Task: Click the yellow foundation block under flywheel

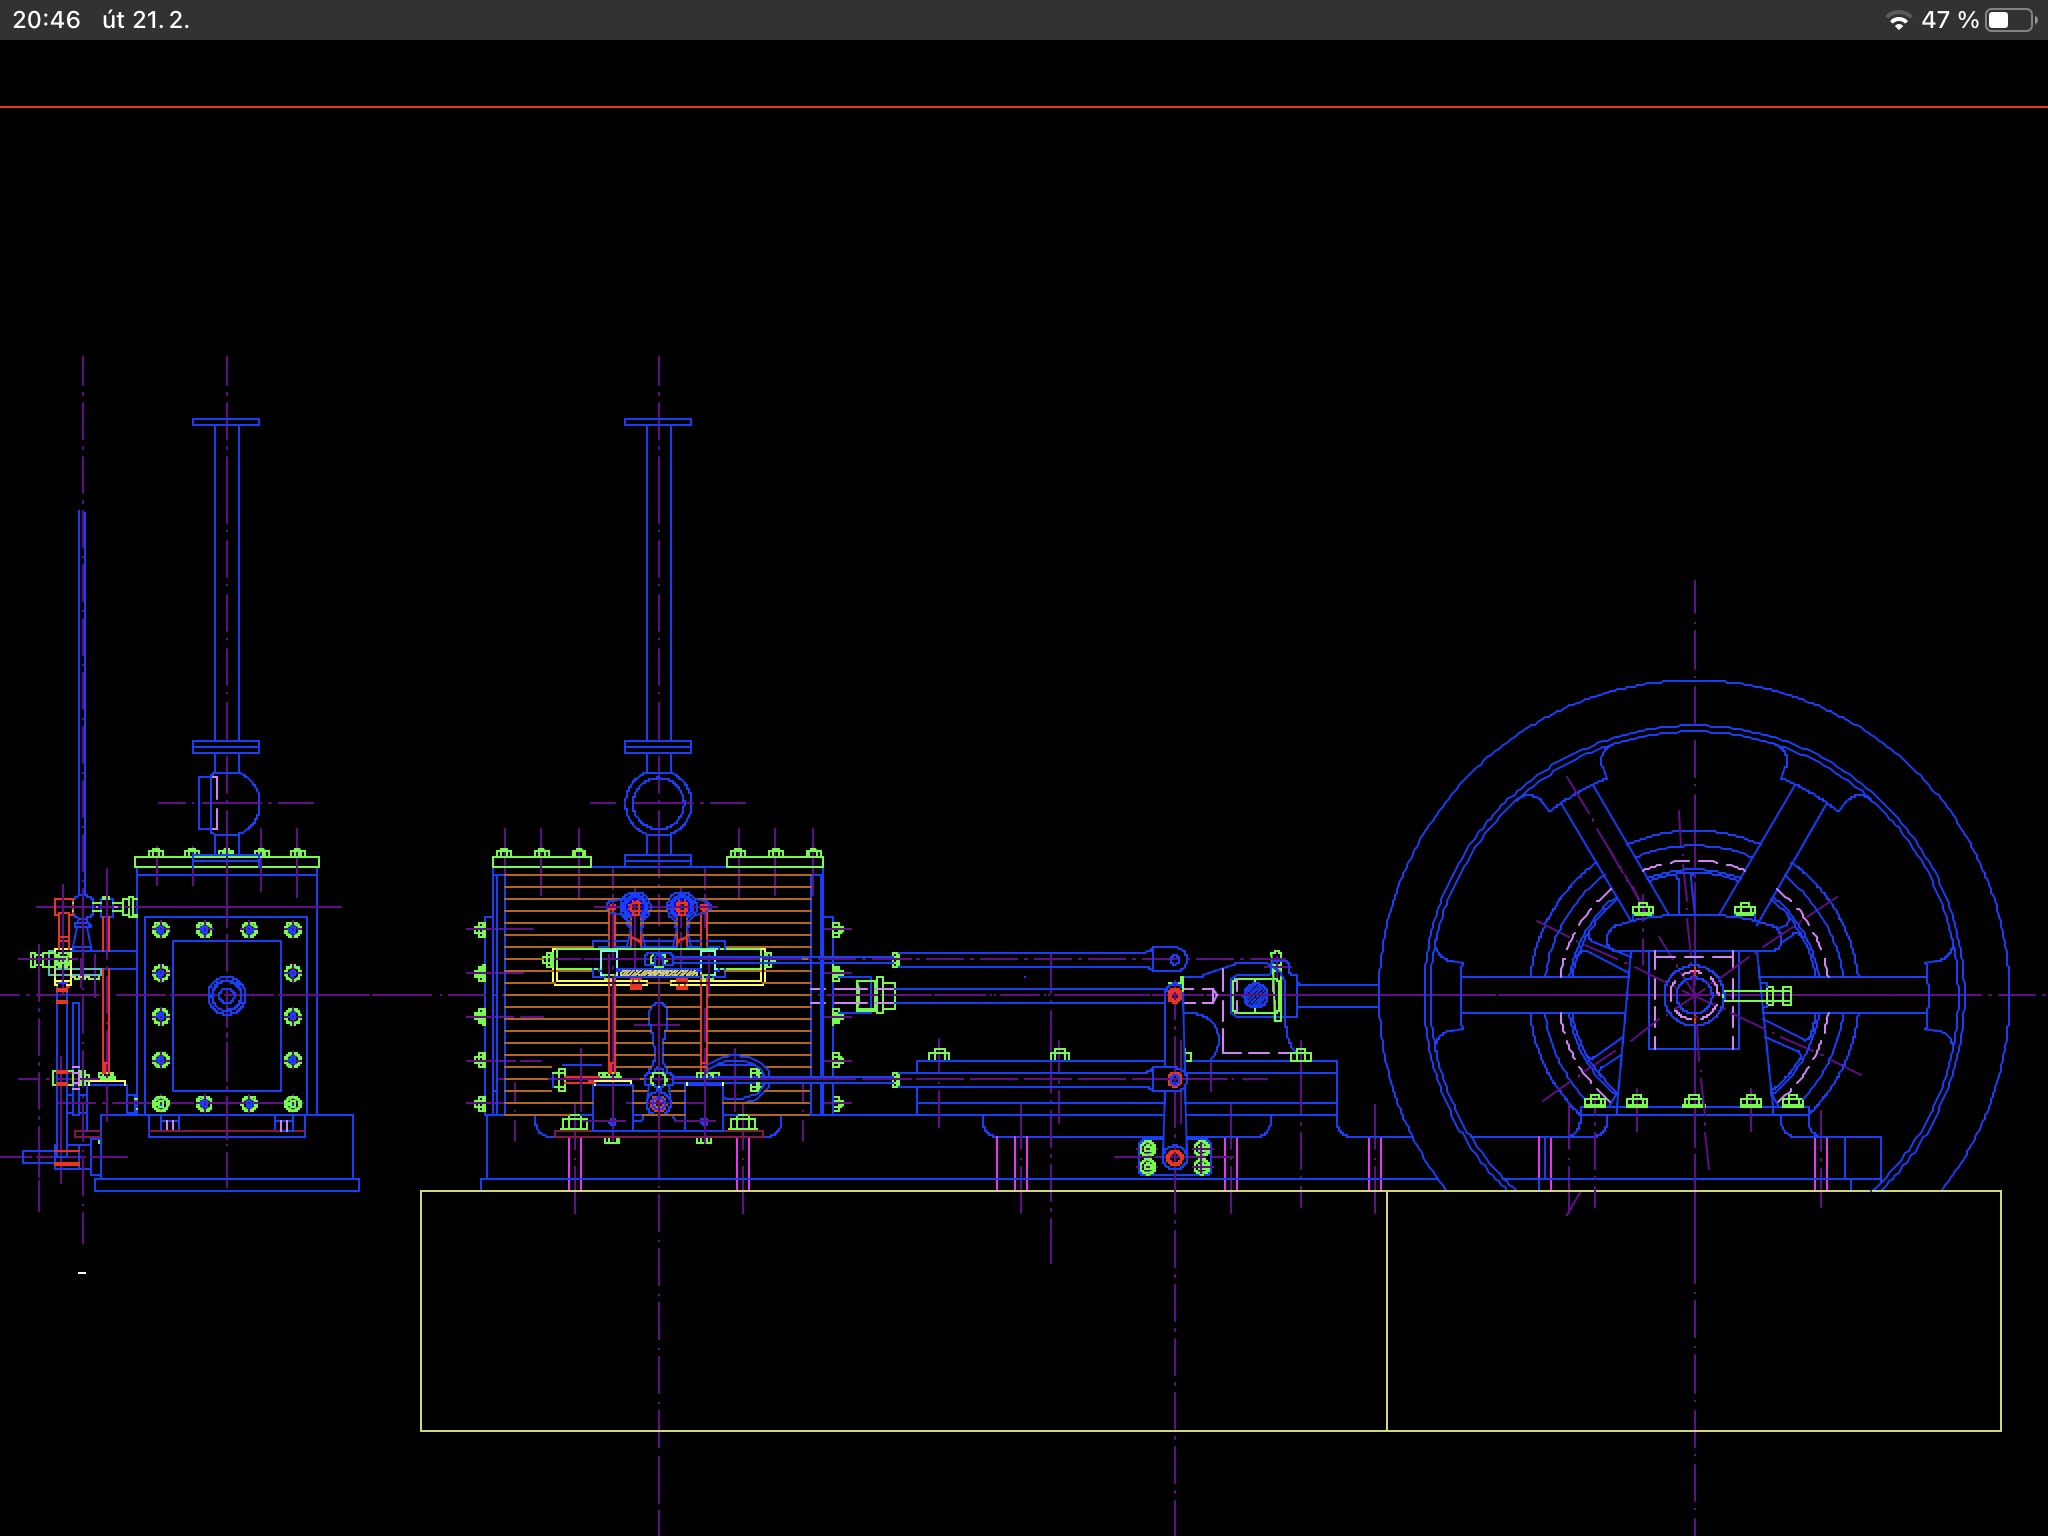Action: (1693, 1310)
